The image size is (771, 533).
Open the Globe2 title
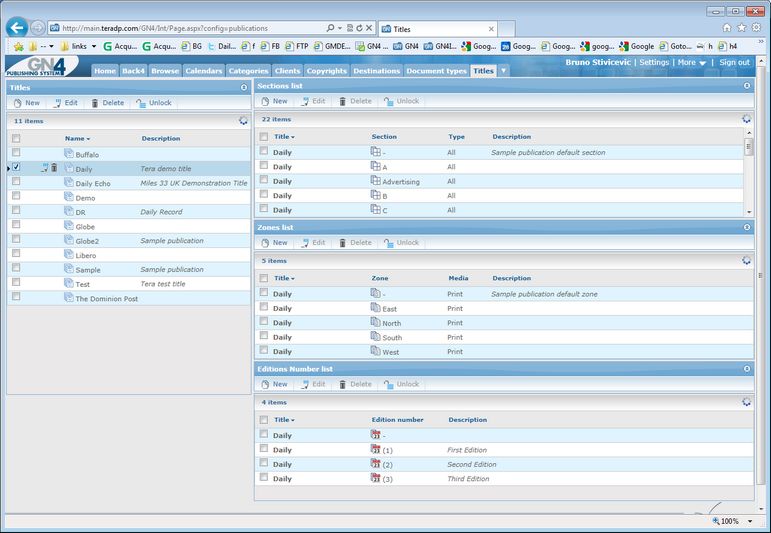(87, 241)
